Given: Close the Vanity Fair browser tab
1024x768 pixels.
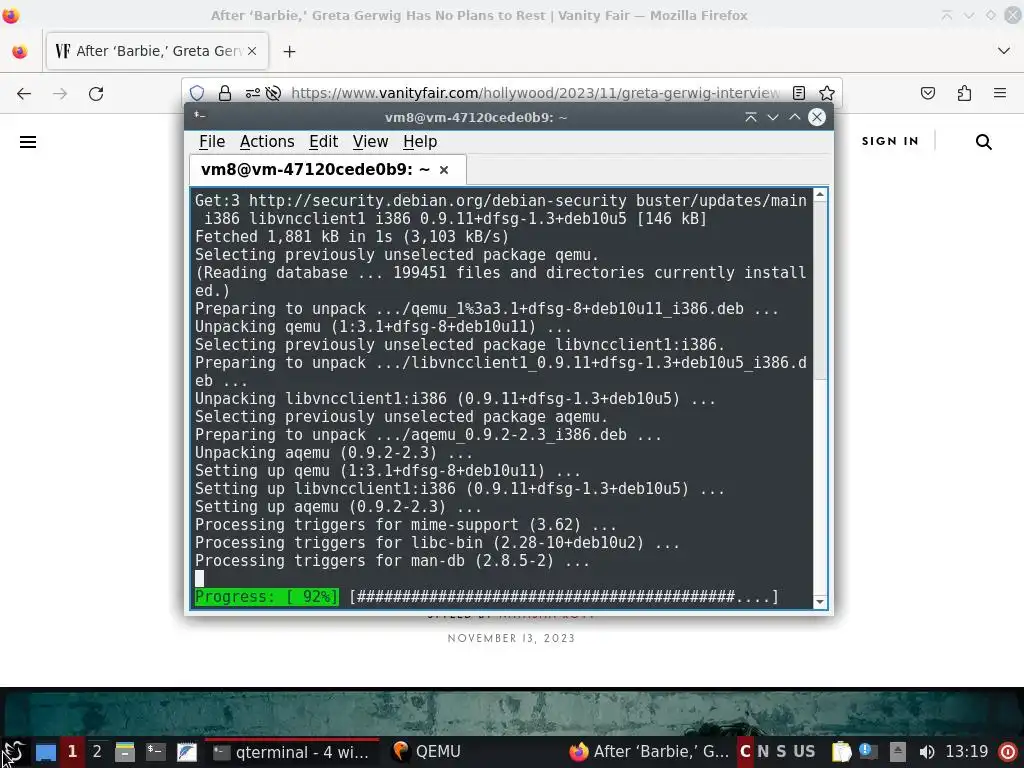Looking at the screenshot, I should pyautogui.click(x=252, y=51).
